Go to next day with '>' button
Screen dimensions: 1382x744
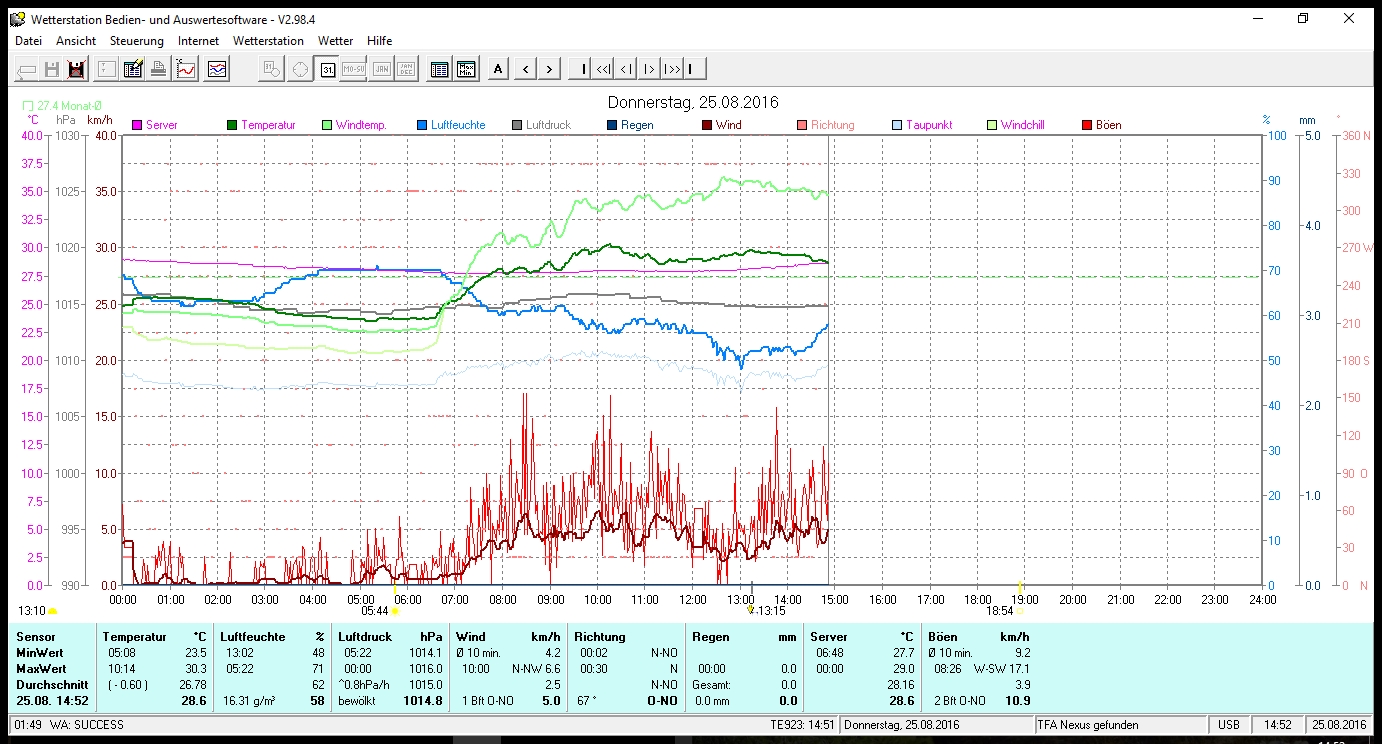[550, 69]
